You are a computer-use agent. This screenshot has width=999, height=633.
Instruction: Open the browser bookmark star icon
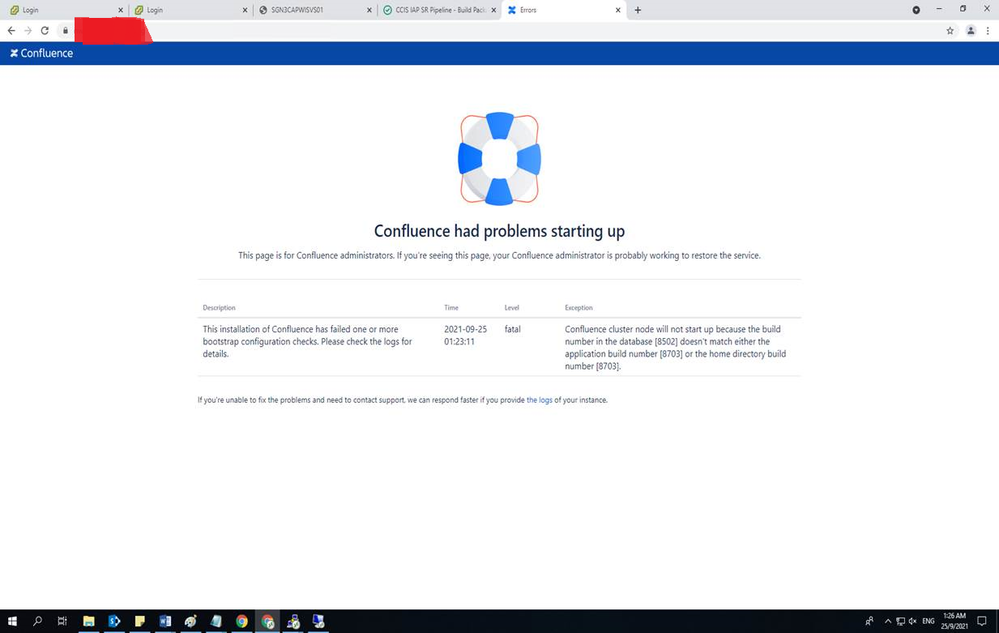coord(950,31)
